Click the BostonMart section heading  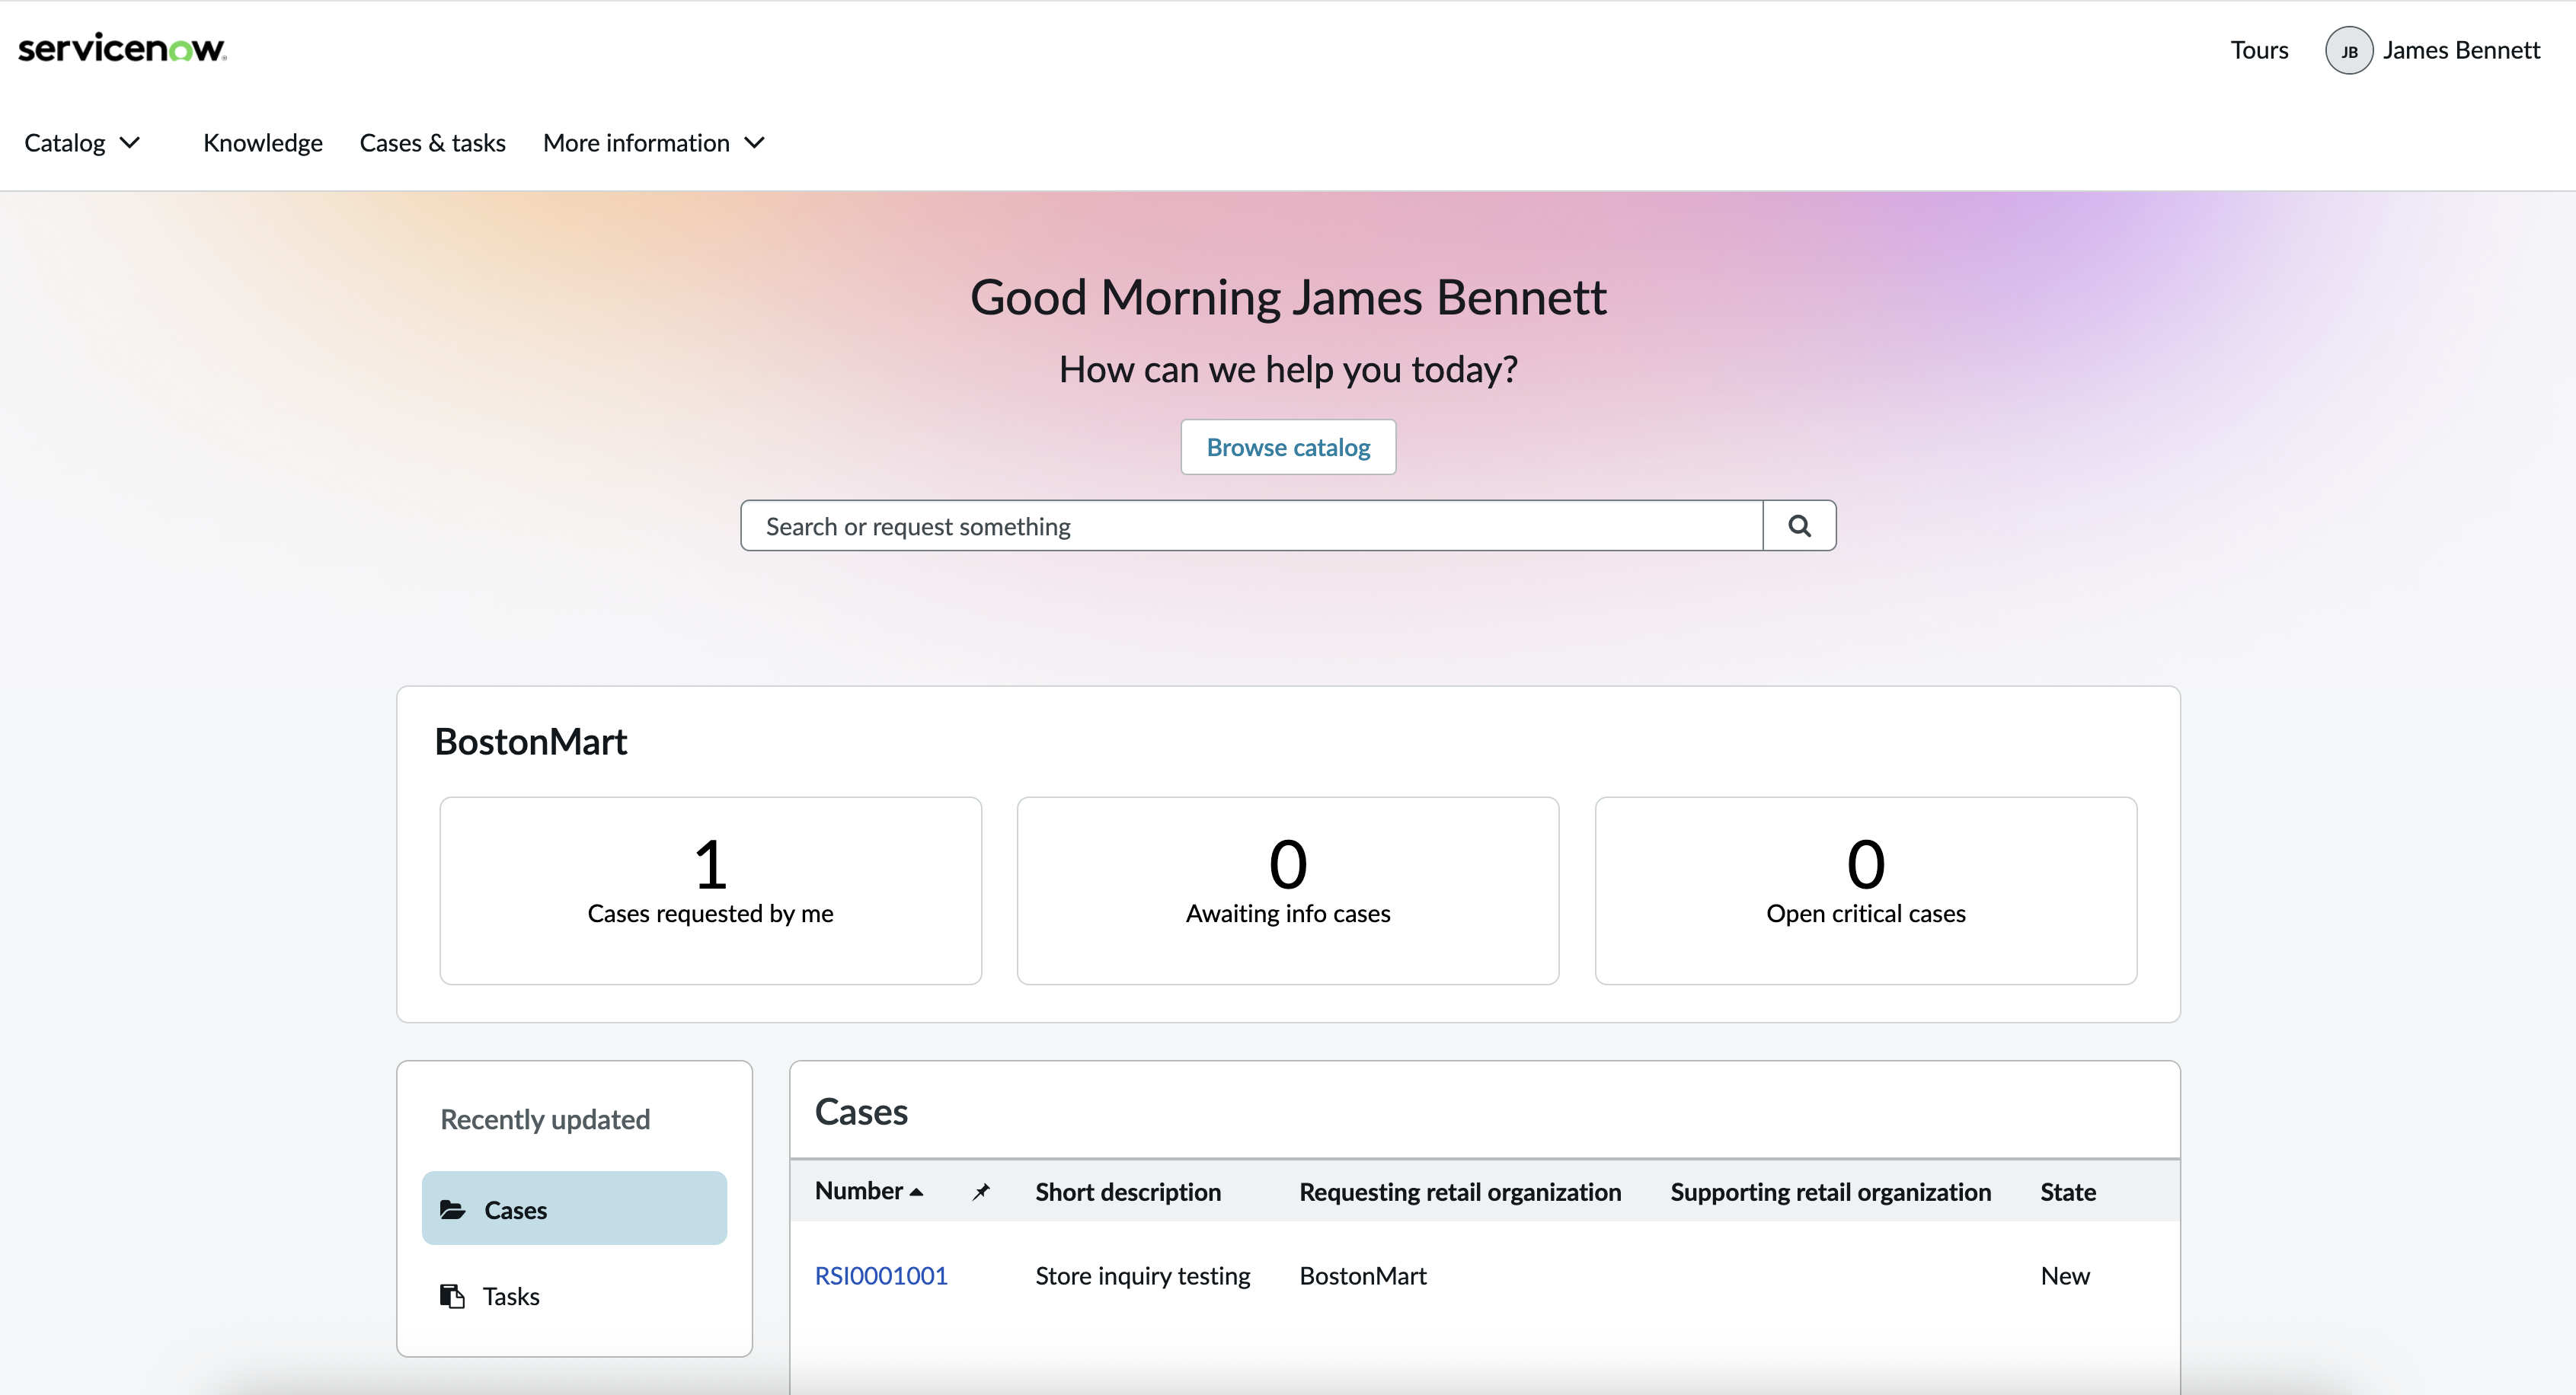click(x=531, y=741)
